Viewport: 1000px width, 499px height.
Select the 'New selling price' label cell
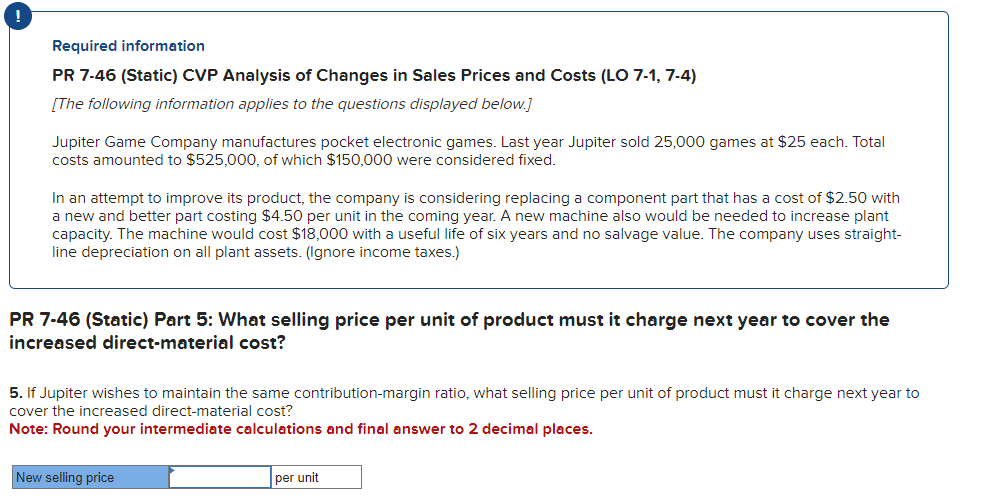pyautogui.click(x=90, y=477)
